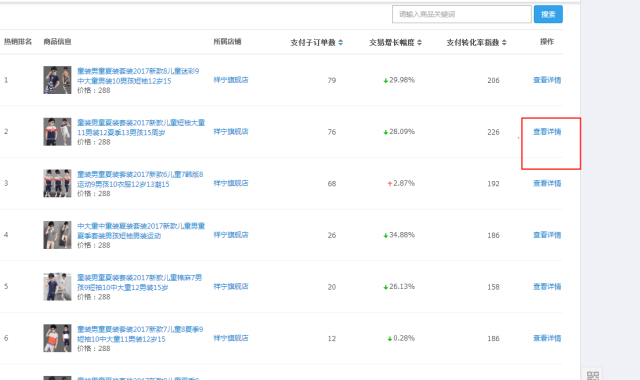This screenshot has height=380, width=640.
Task: View 查看详情 for rank 5 product
Action: coord(547,287)
